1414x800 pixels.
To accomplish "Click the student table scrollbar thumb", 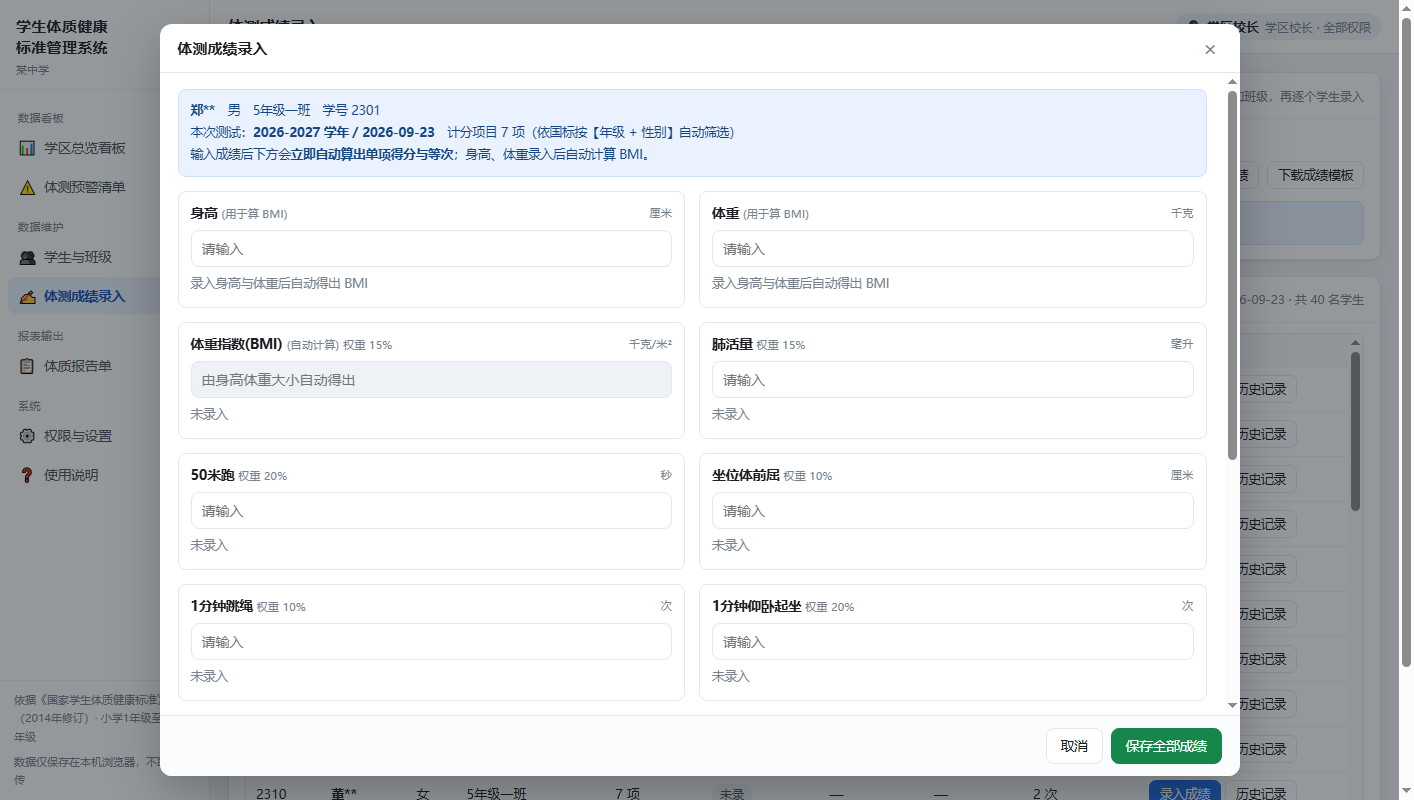I will coord(1356,431).
